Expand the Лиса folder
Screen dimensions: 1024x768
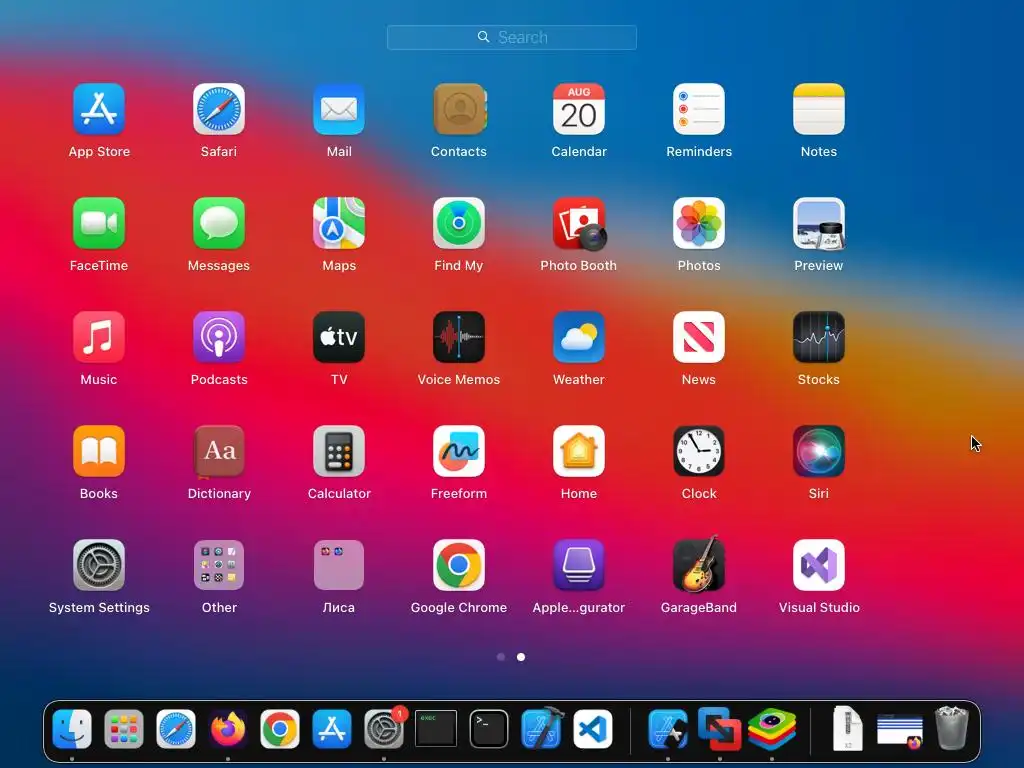coord(339,565)
